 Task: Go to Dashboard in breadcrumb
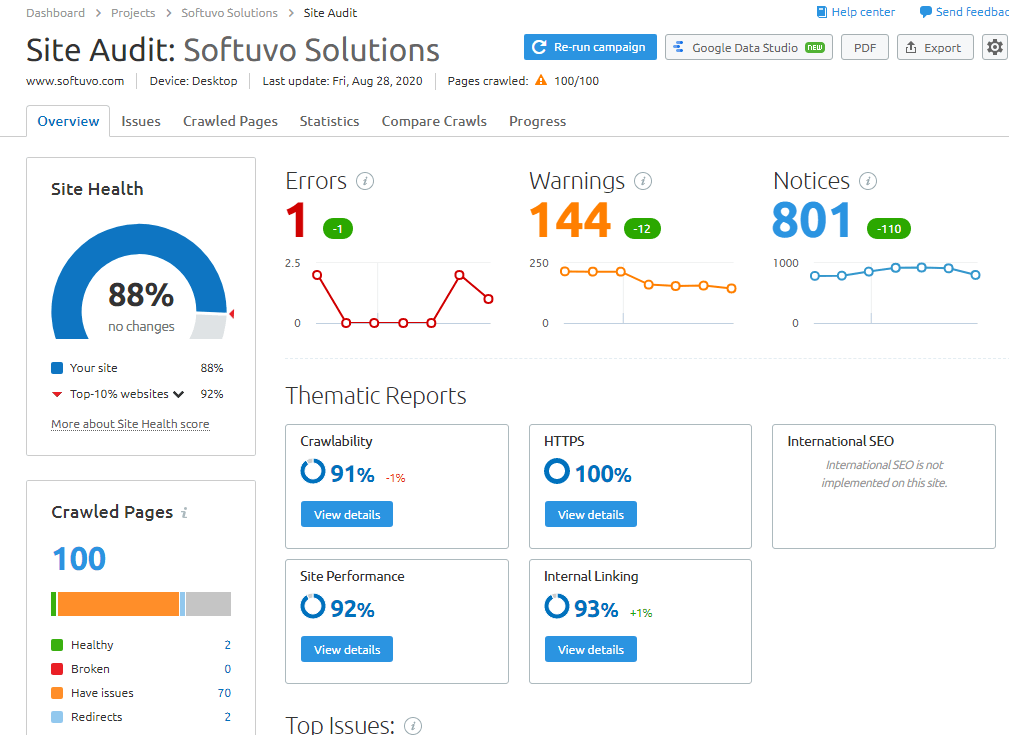point(55,13)
